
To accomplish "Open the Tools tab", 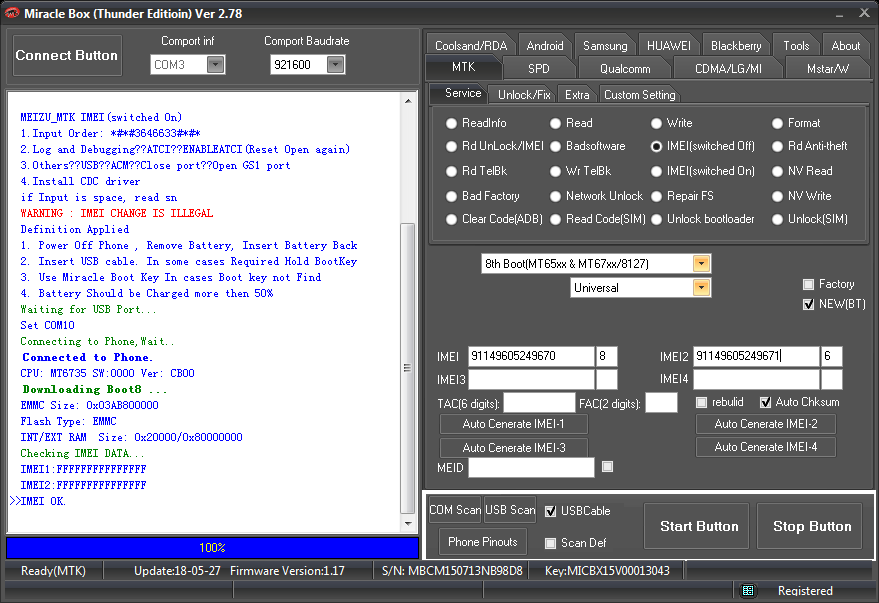I will 796,45.
